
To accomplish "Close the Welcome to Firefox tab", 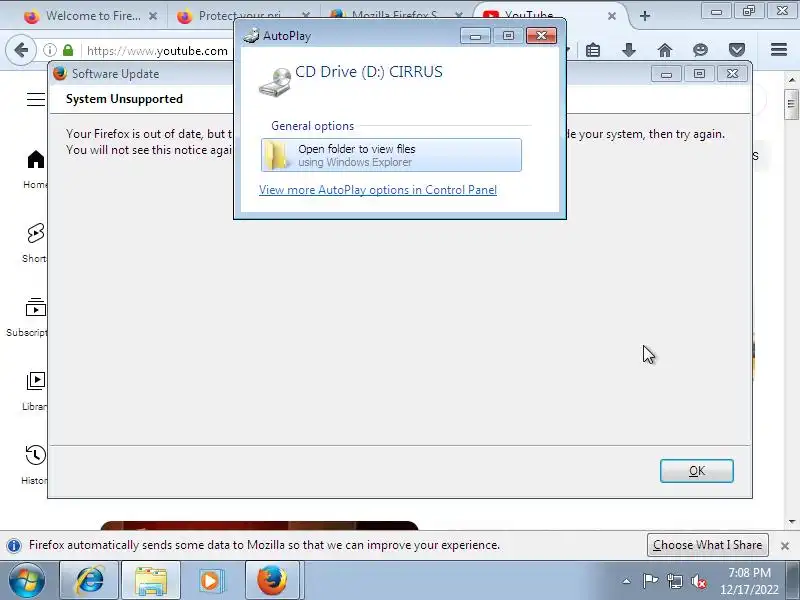I will pyautogui.click(x=153, y=16).
